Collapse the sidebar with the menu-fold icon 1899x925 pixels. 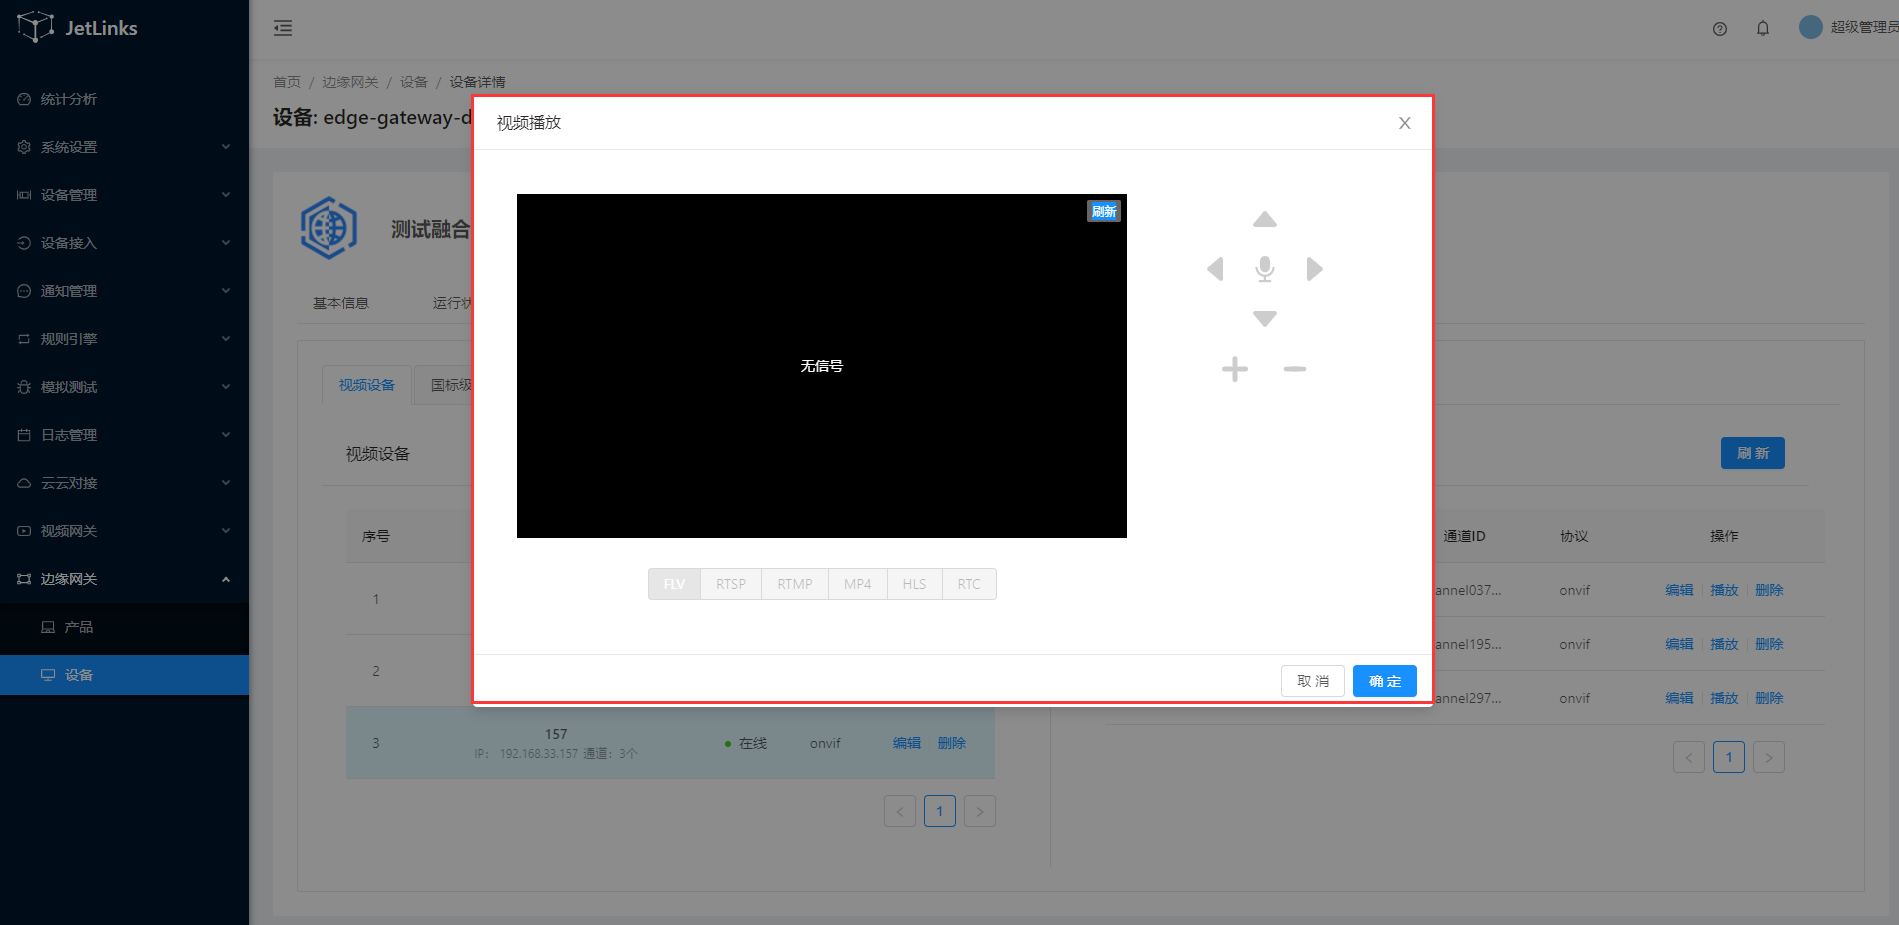[283, 28]
